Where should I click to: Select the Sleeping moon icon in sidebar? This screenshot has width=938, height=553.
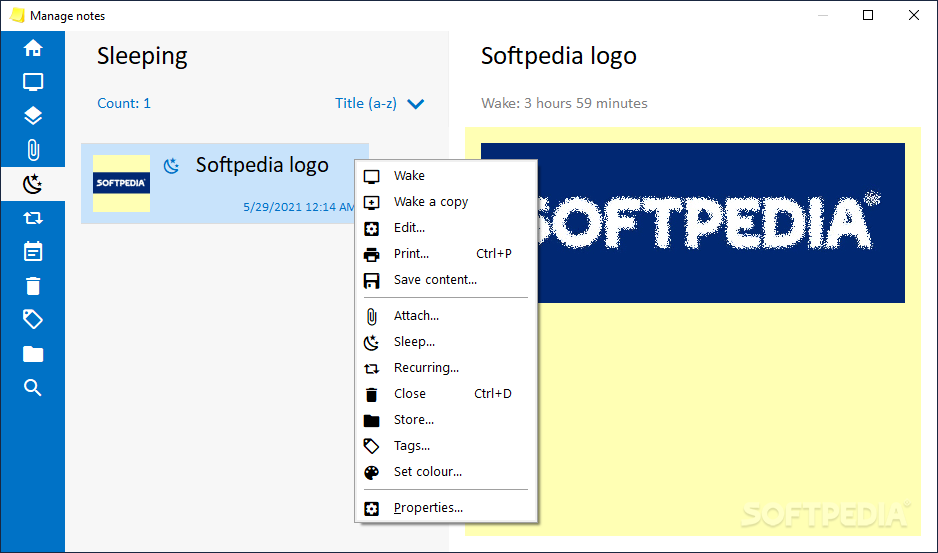[x=33, y=184]
